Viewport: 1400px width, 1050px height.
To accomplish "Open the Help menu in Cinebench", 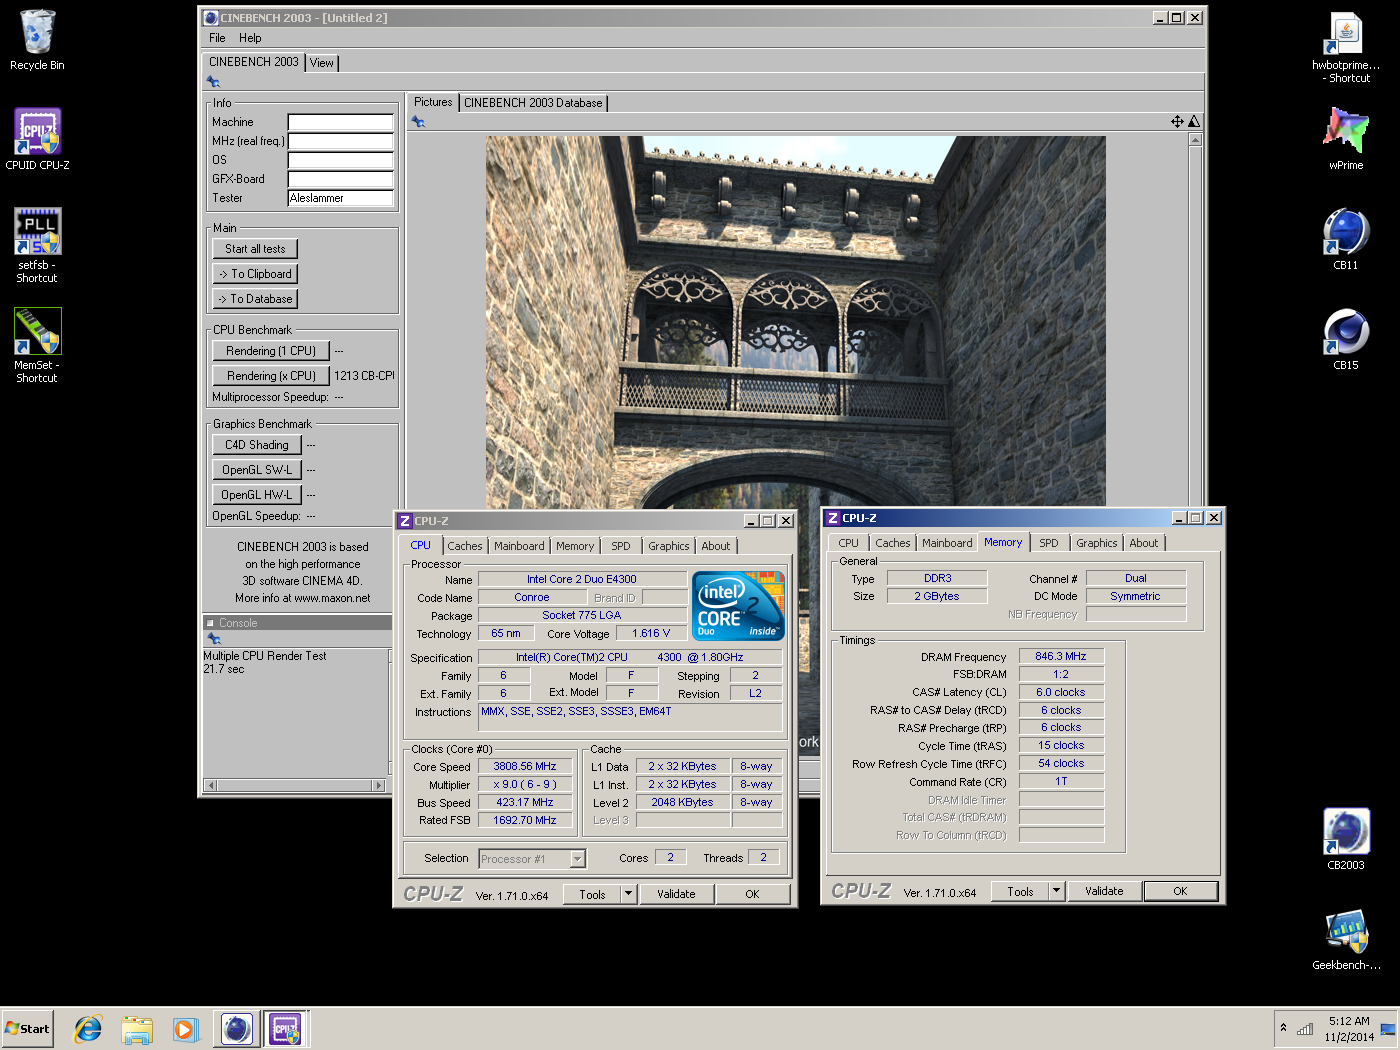I will [x=250, y=38].
